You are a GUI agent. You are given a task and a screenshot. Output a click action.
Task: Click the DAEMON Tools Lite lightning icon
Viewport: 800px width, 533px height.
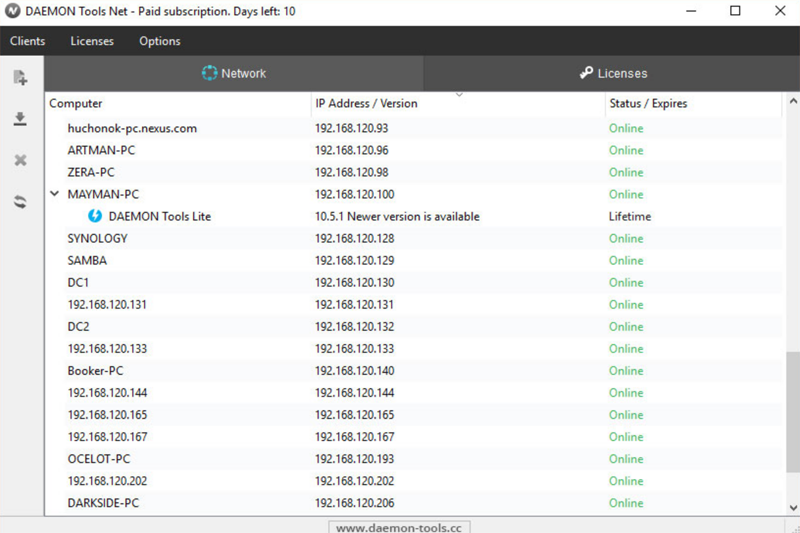(x=95, y=216)
